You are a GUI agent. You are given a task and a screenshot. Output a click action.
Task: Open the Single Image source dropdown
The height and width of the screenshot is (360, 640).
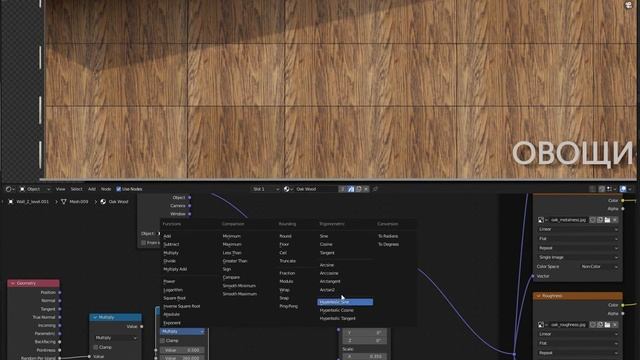[578, 258]
